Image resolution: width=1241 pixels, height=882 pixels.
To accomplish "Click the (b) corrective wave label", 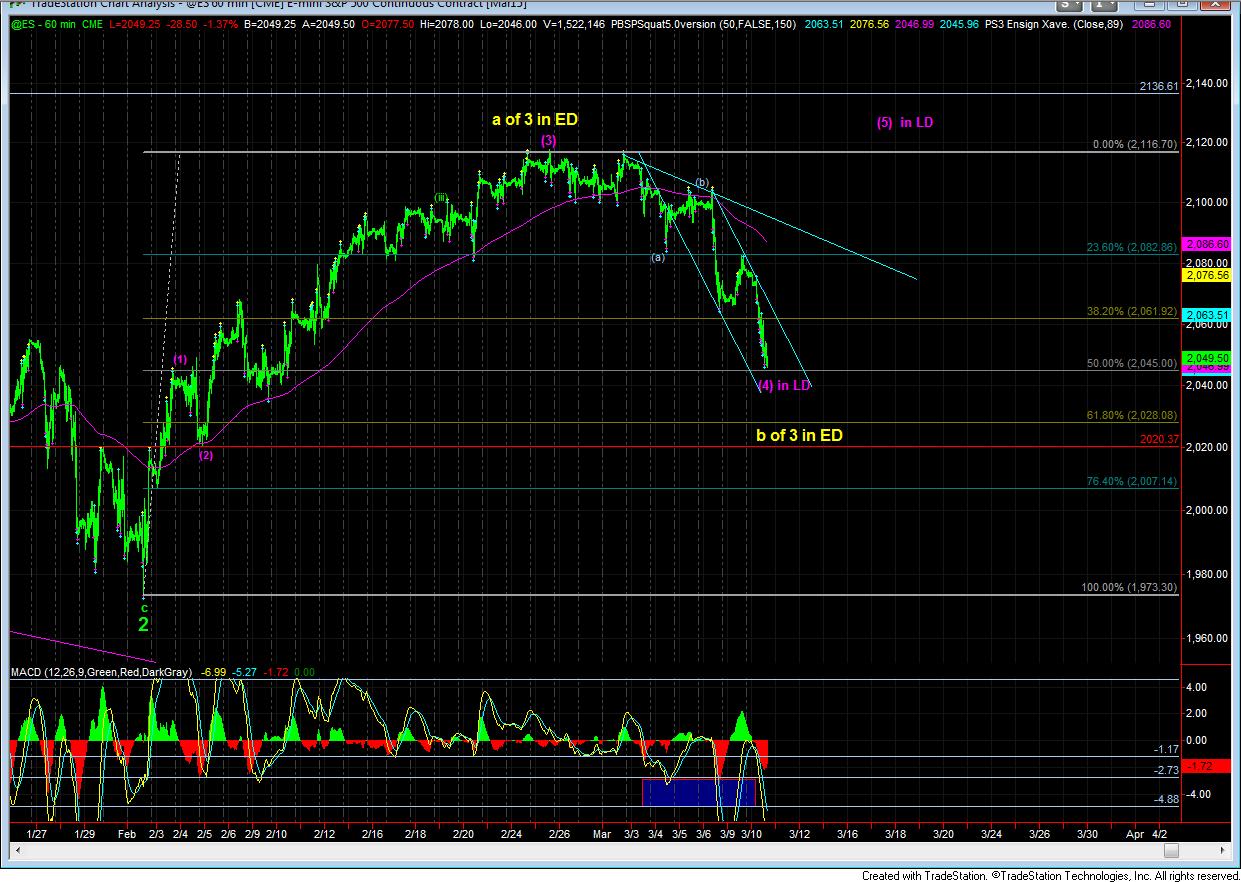I will [703, 183].
